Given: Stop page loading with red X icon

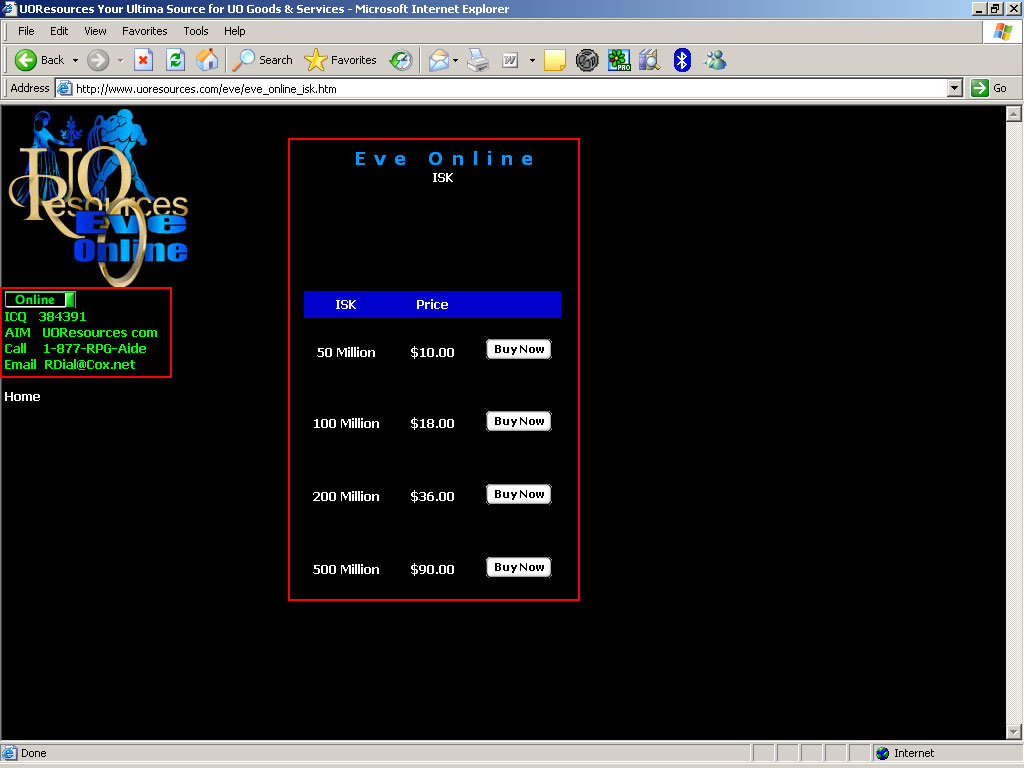Looking at the screenshot, I should [143, 60].
